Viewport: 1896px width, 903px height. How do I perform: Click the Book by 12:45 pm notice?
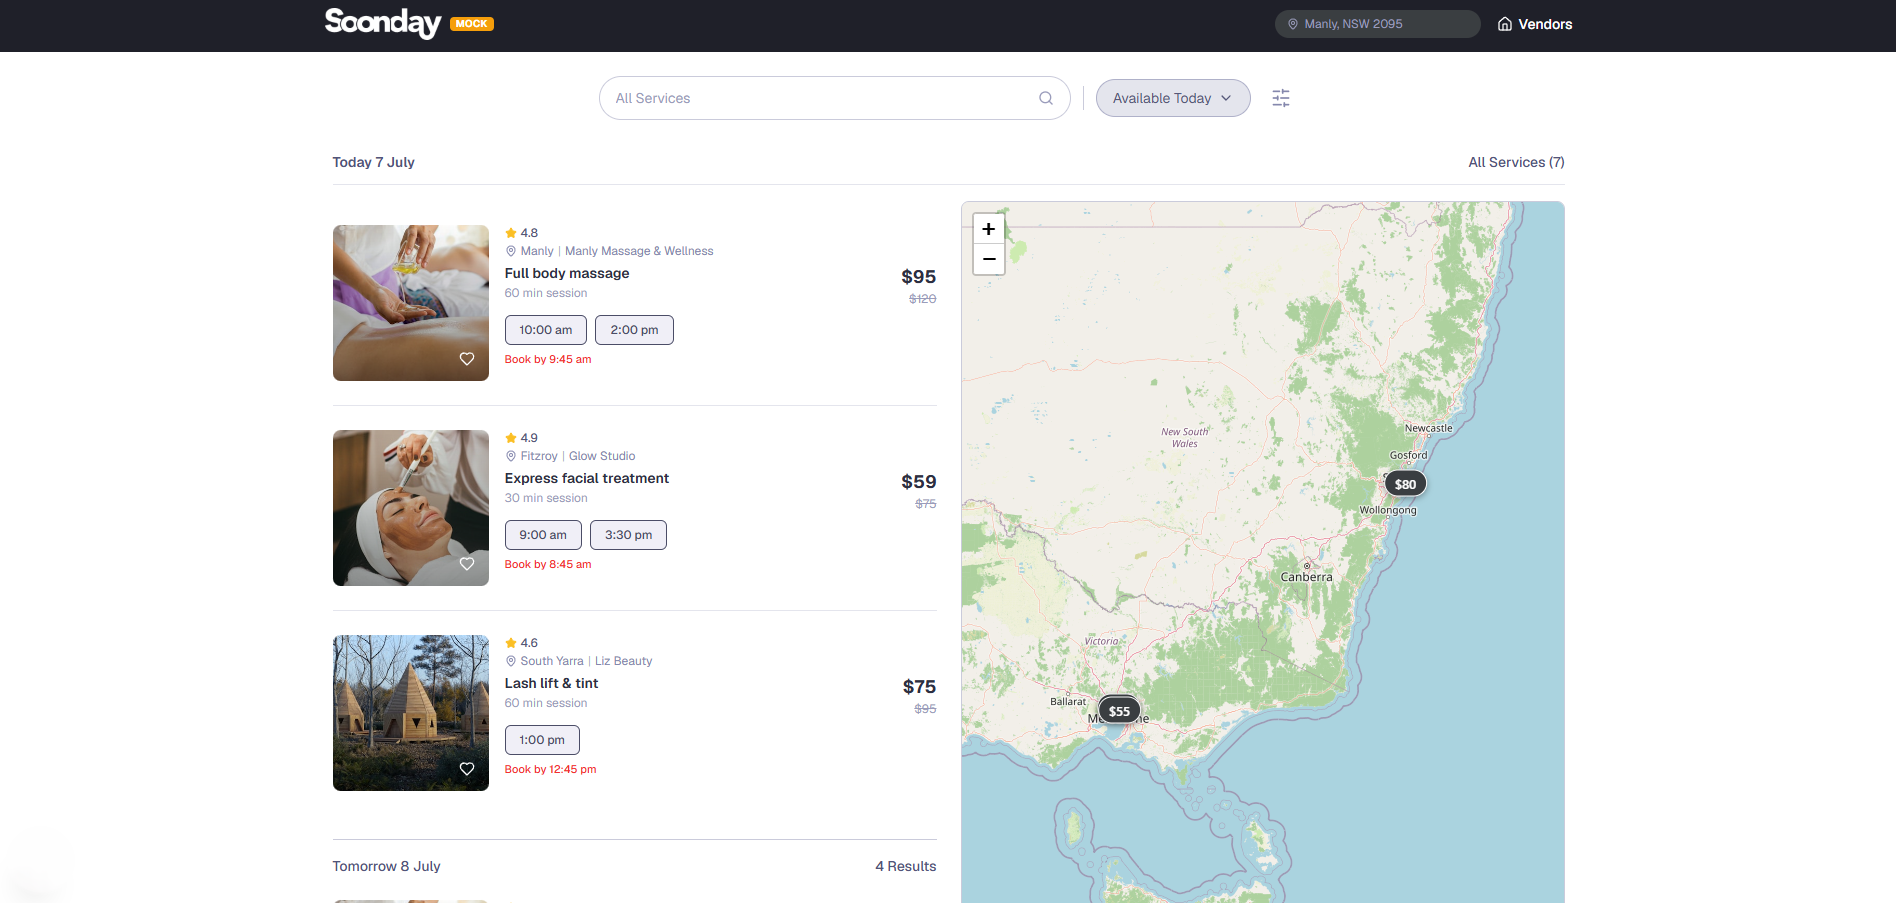pyautogui.click(x=550, y=769)
